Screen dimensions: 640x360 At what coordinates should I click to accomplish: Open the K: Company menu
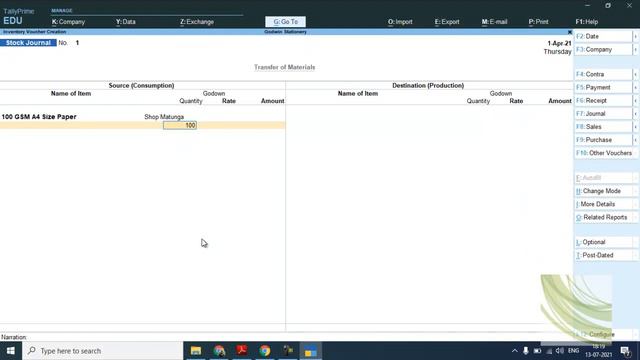click(x=68, y=22)
